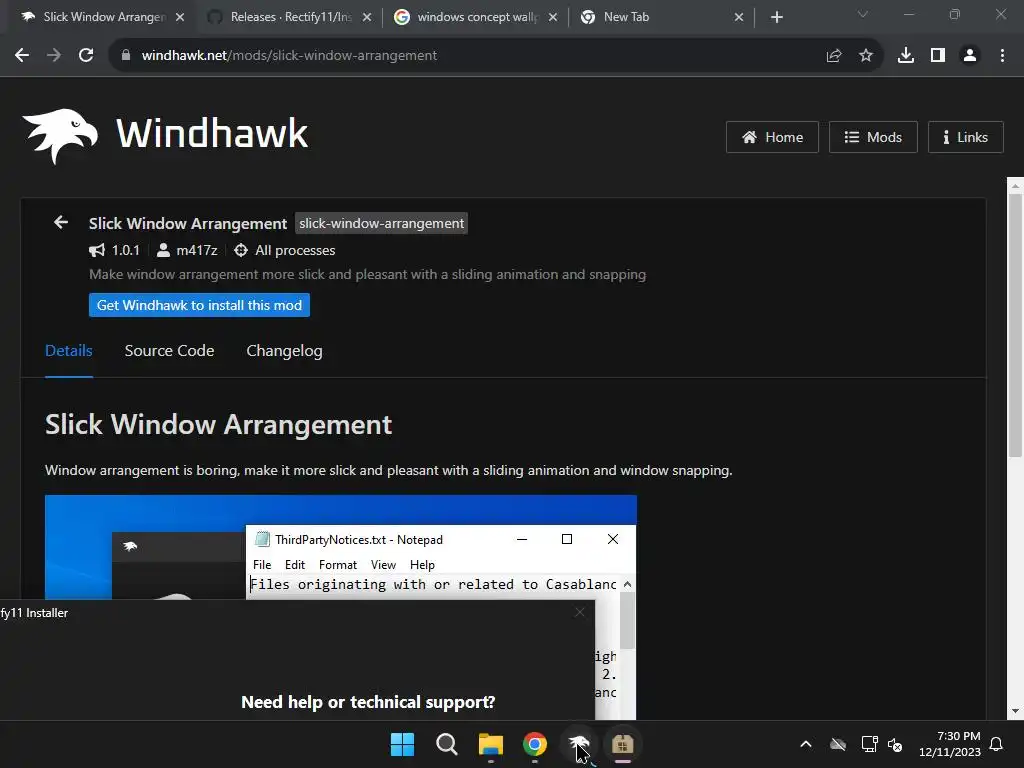Screen dimensions: 1024x768
Task: Click the browser forward arrow
Action: [54, 56]
